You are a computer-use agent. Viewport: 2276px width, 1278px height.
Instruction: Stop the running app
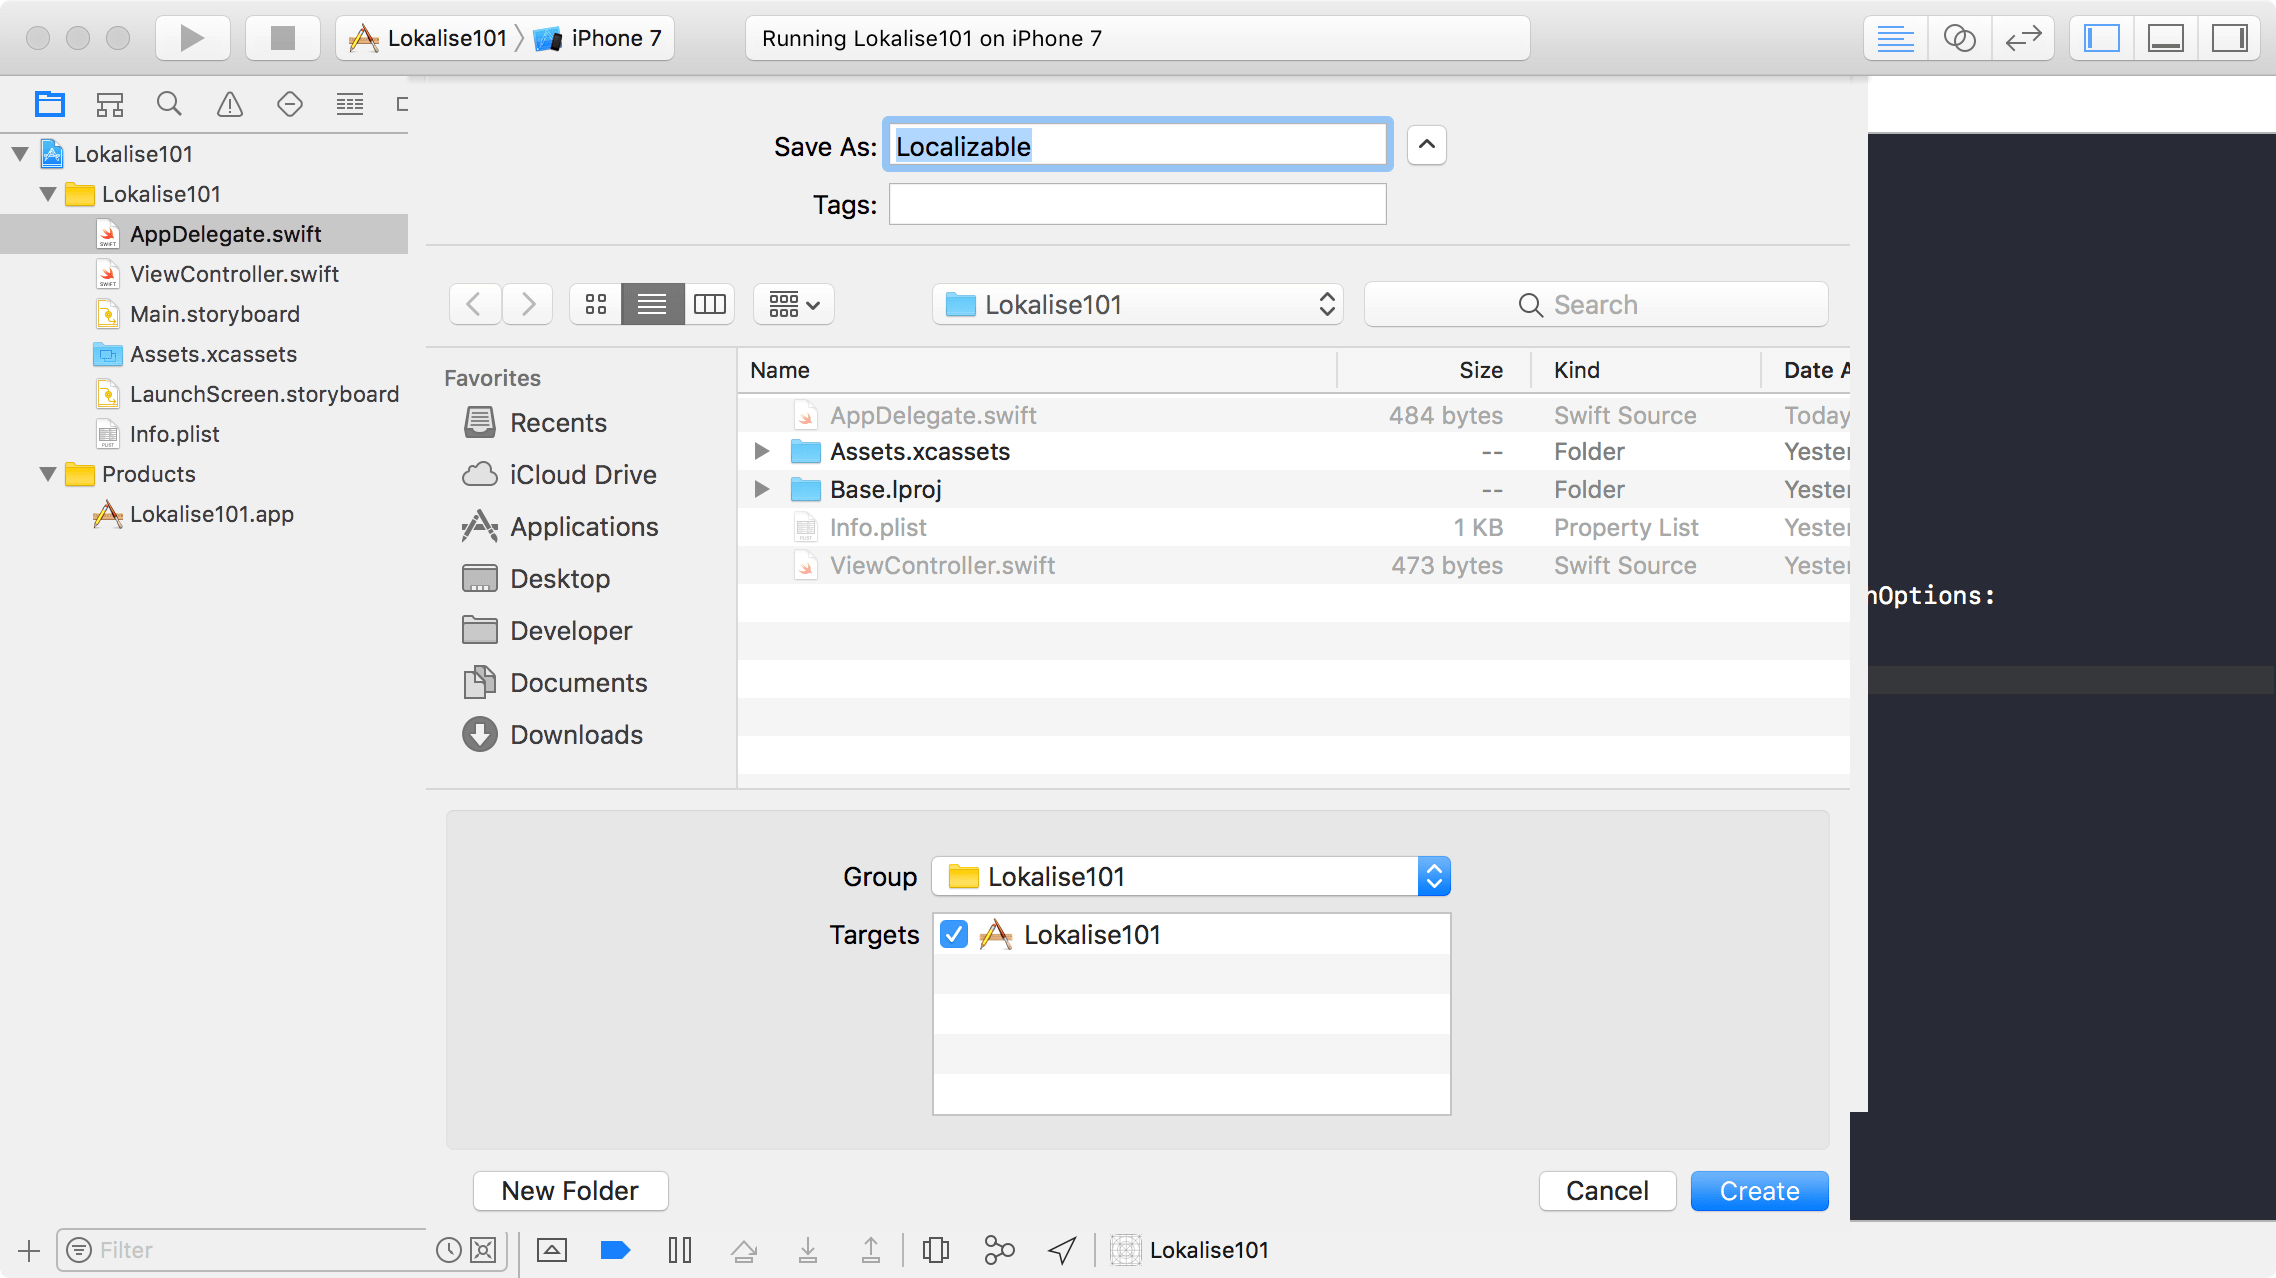point(283,38)
